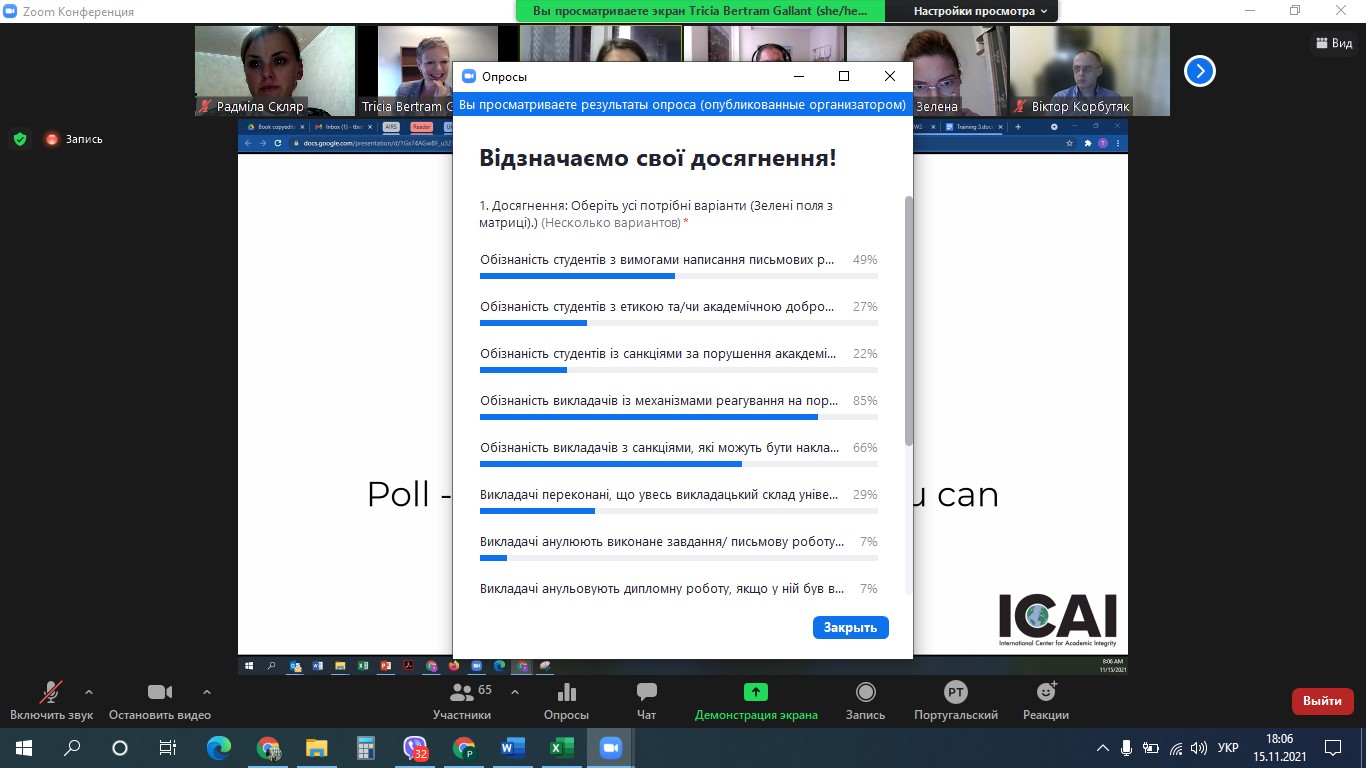Click the УКР keyboard language indicator
Screen dimensions: 1366x768
click(x=1229, y=747)
